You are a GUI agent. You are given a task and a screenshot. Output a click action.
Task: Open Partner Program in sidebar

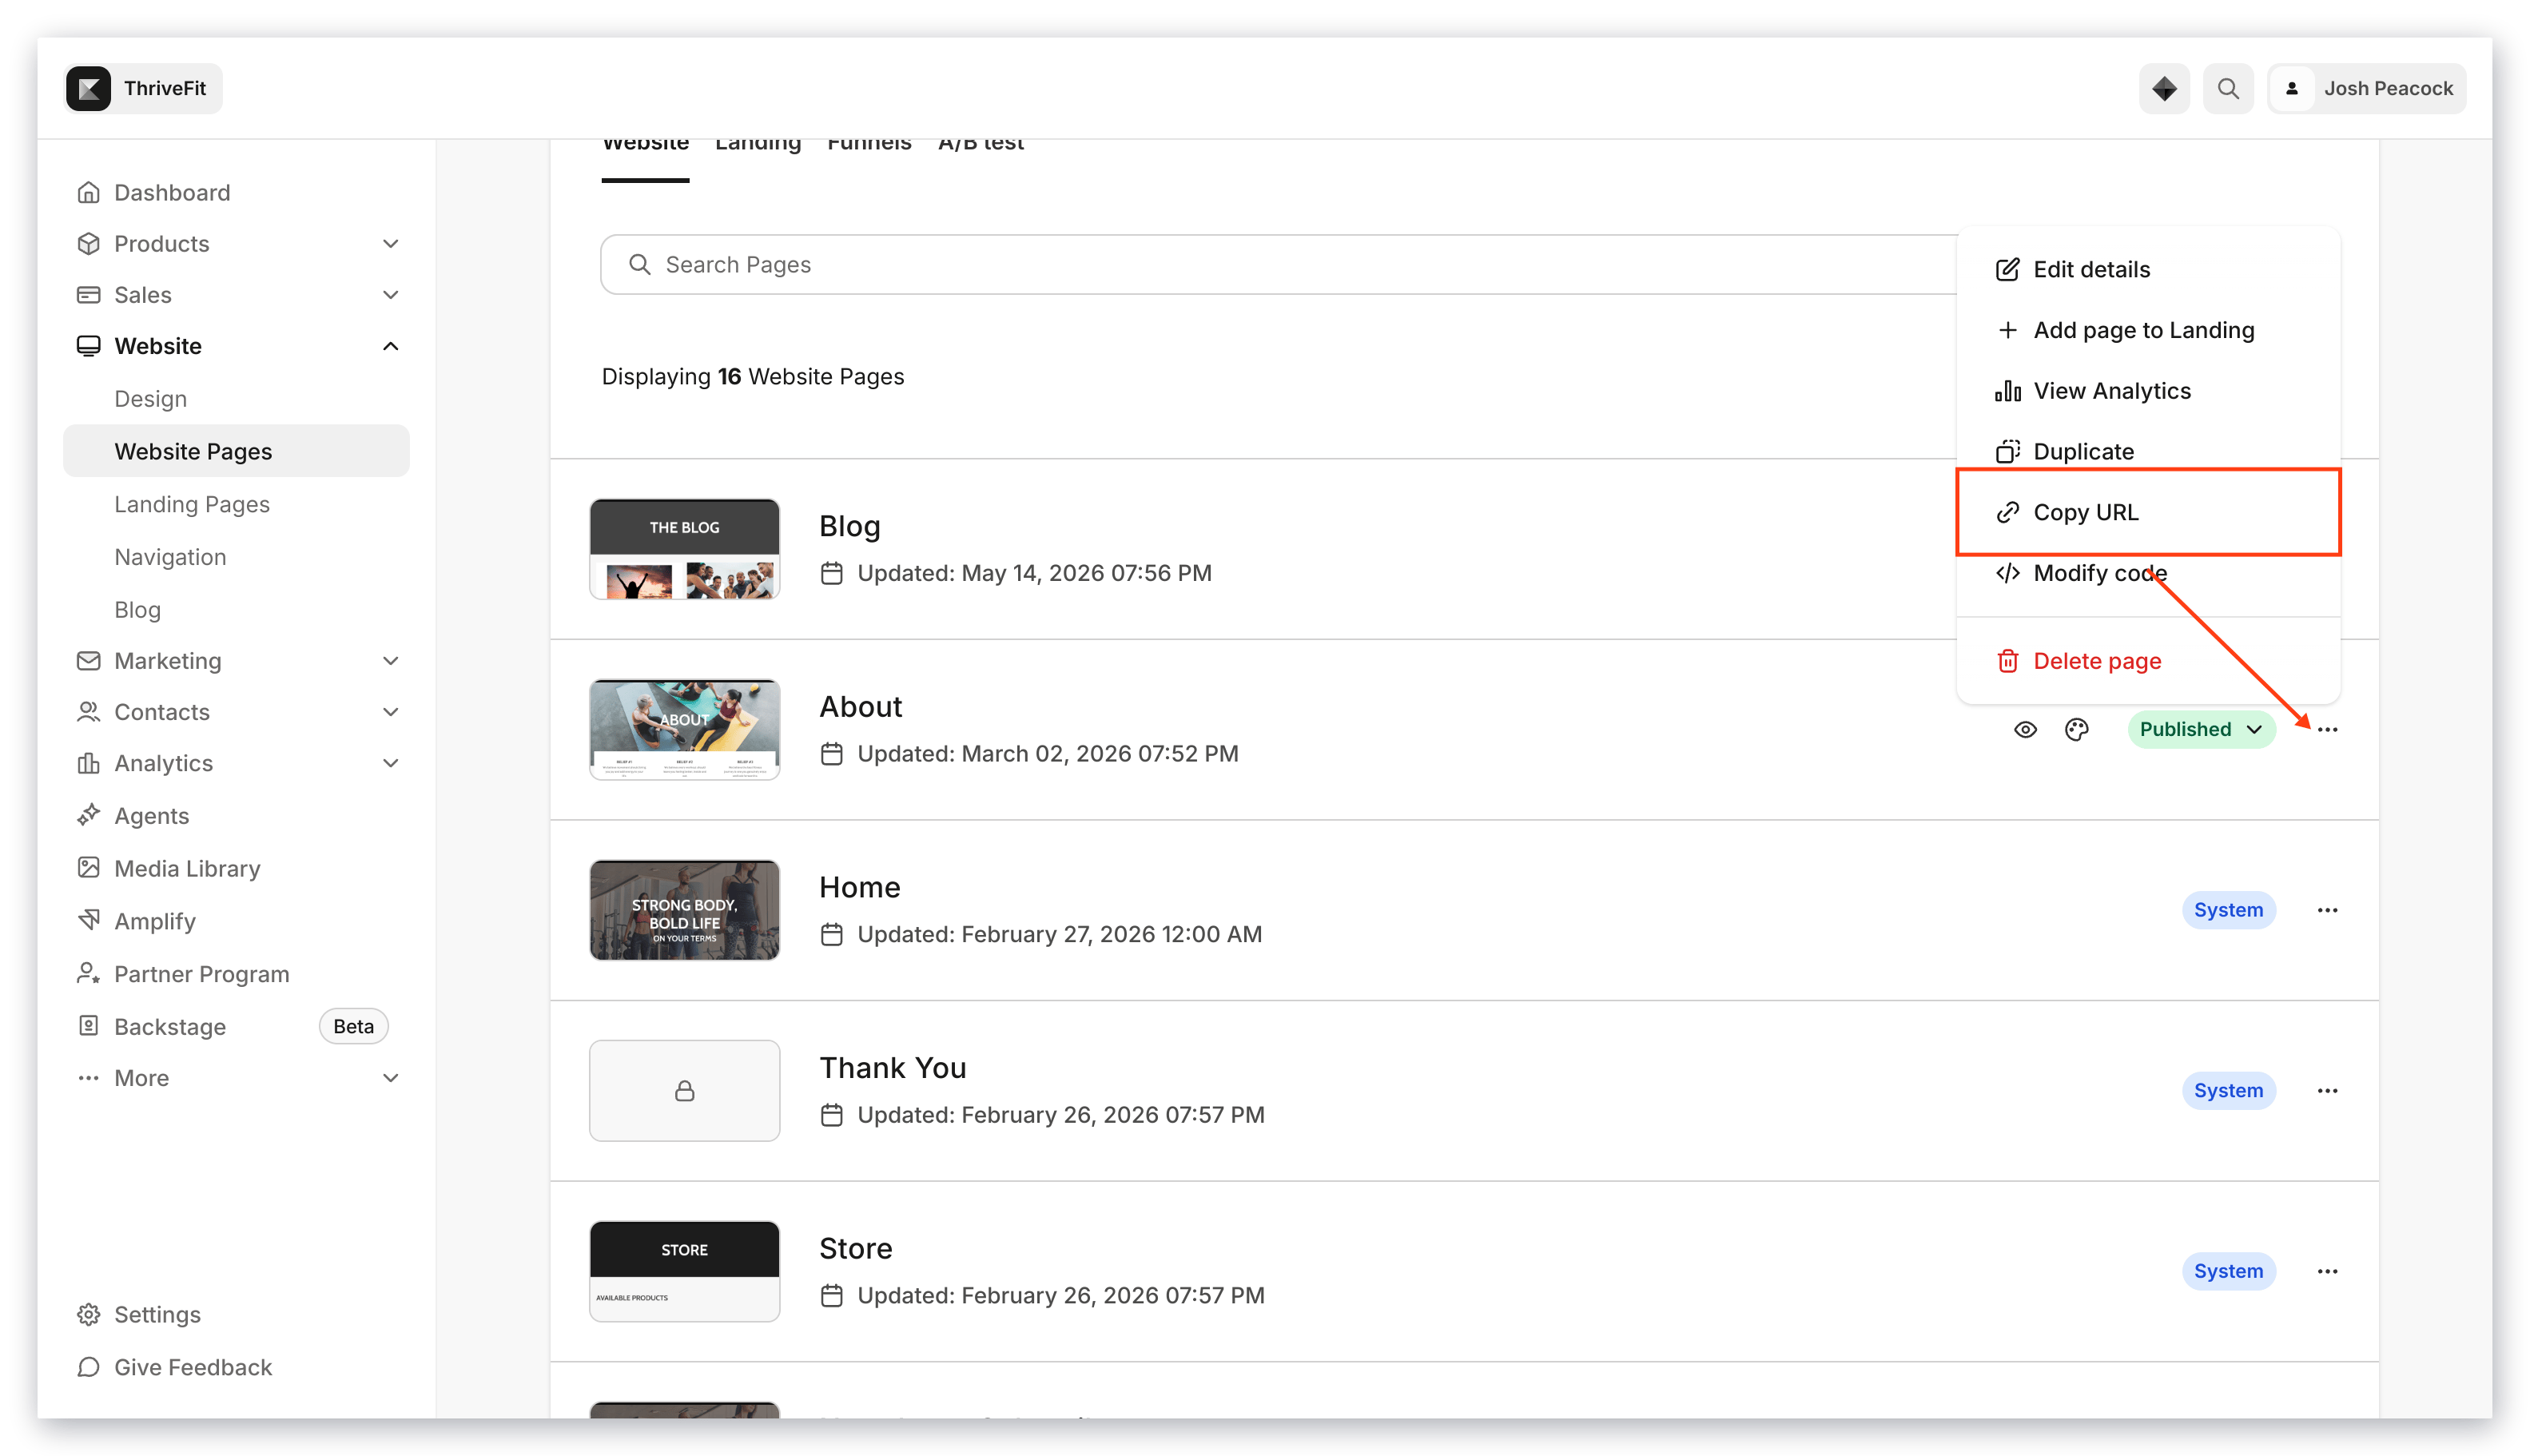click(201, 973)
